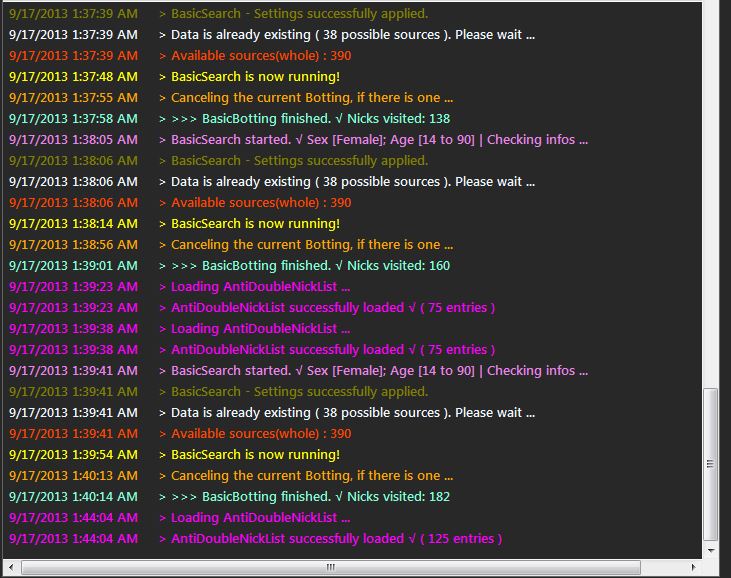Select 'Canceling the current Botting' at 1:40:13 AM
Image resolution: width=731 pixels, height=578 pixels.
231,476
